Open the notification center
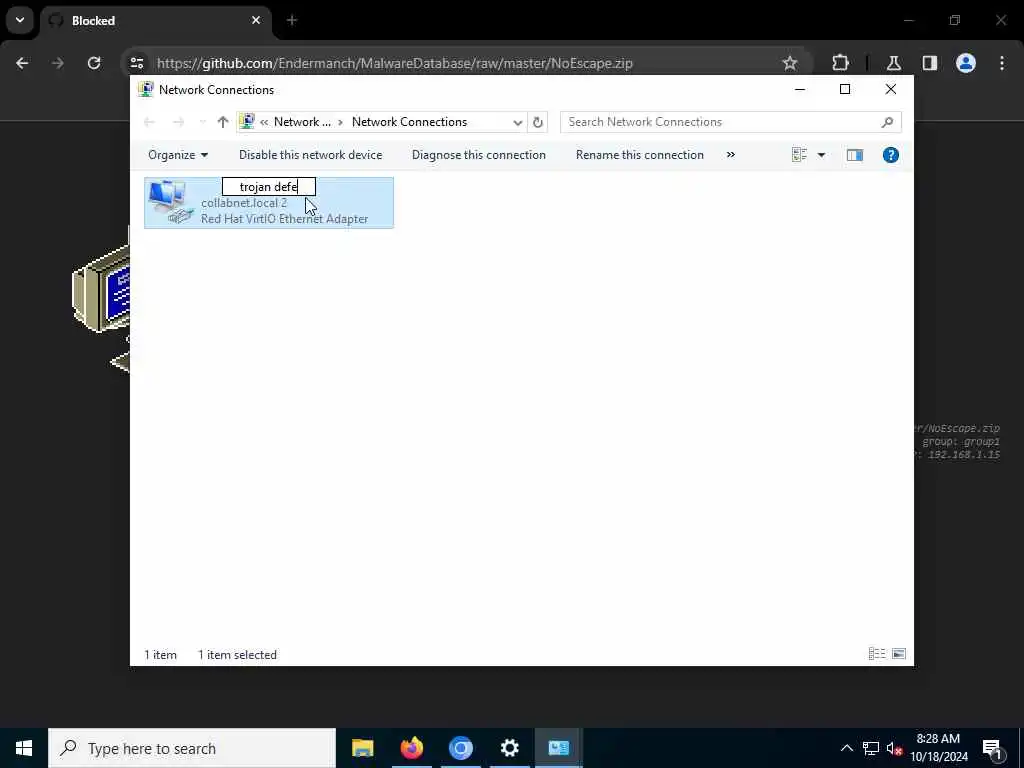 992,748
